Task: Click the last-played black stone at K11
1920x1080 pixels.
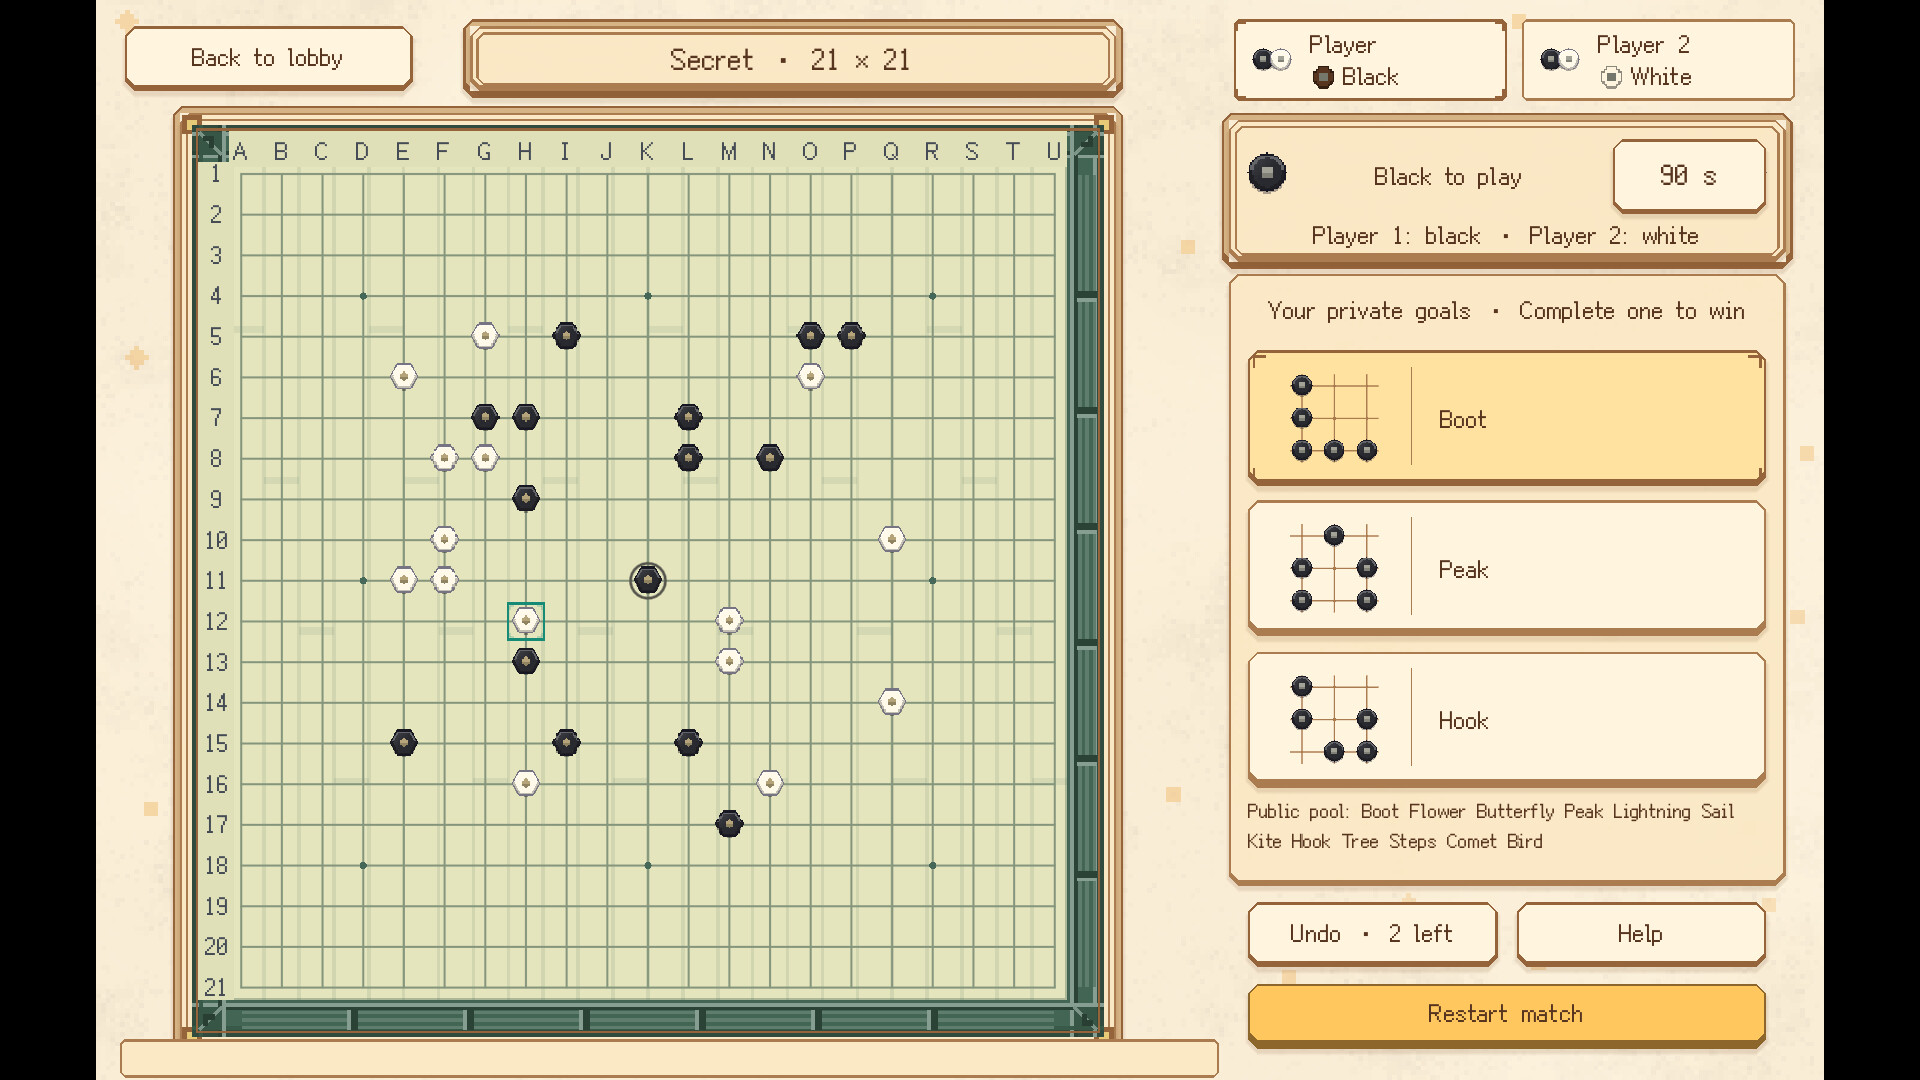Action: (648, 580)
